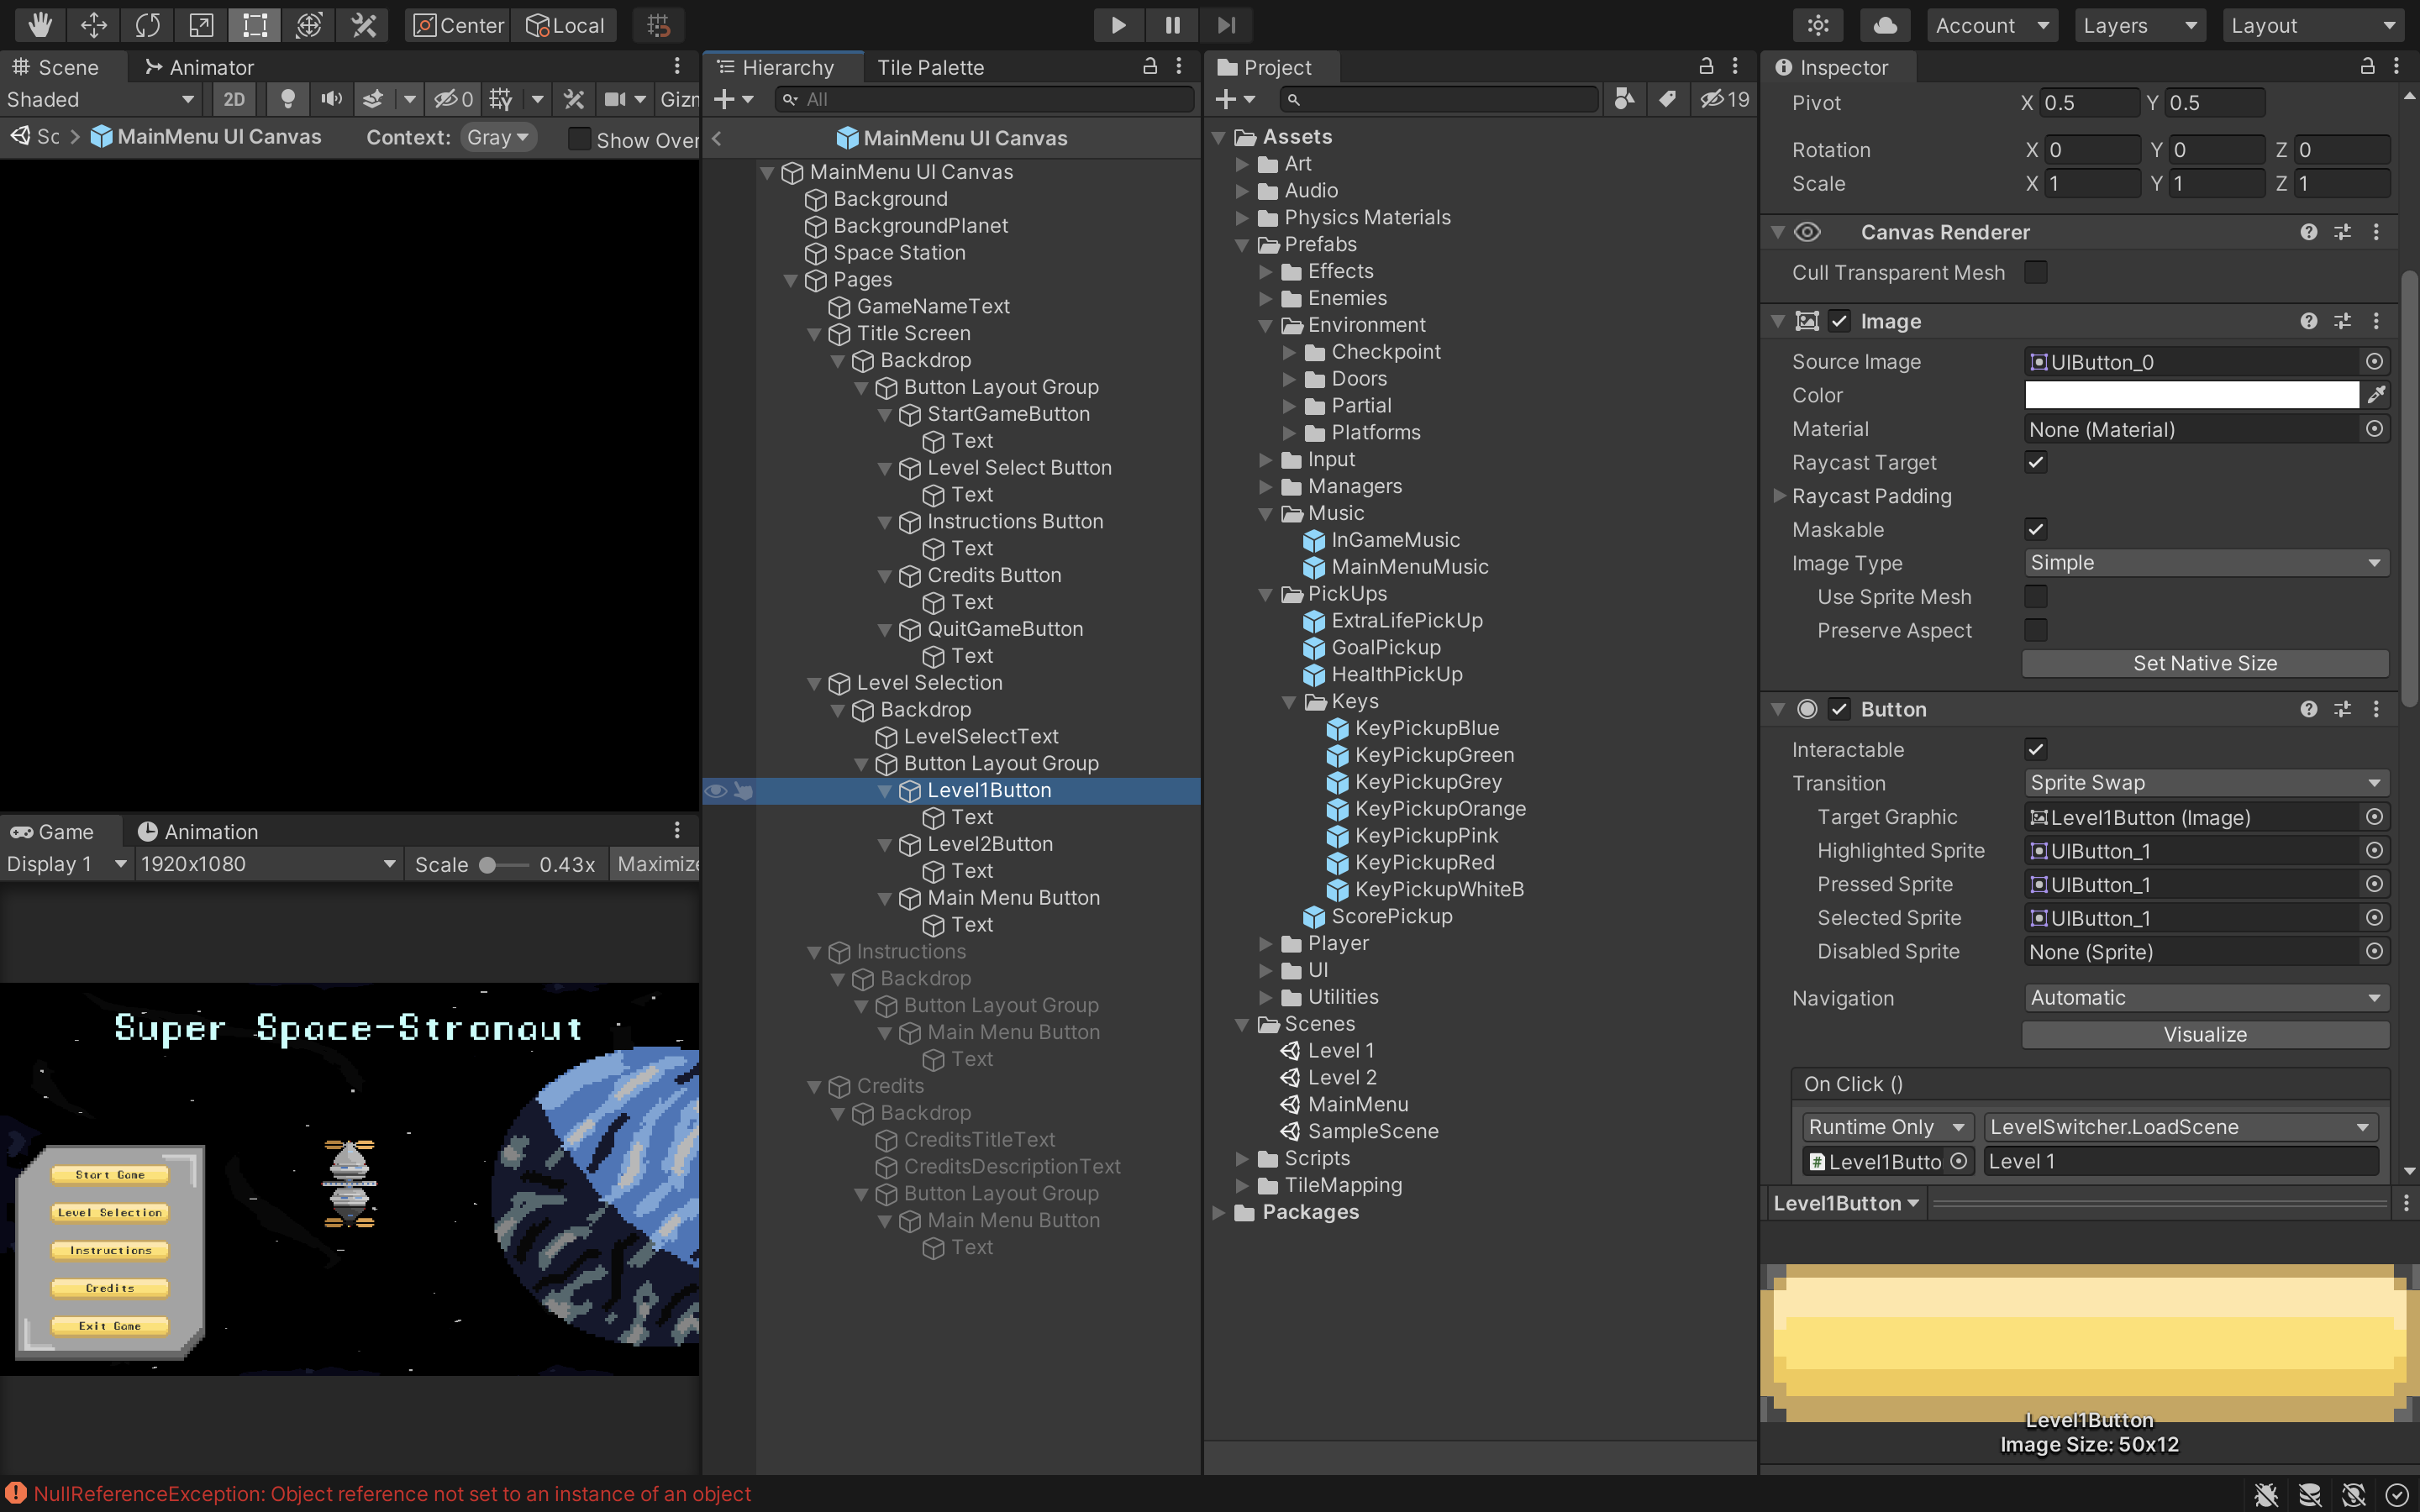Screen dimensions: 2420x1512
Task: Toggle Raycast Target checkbox in Inspector
Action: click(x=2033, y=464)
